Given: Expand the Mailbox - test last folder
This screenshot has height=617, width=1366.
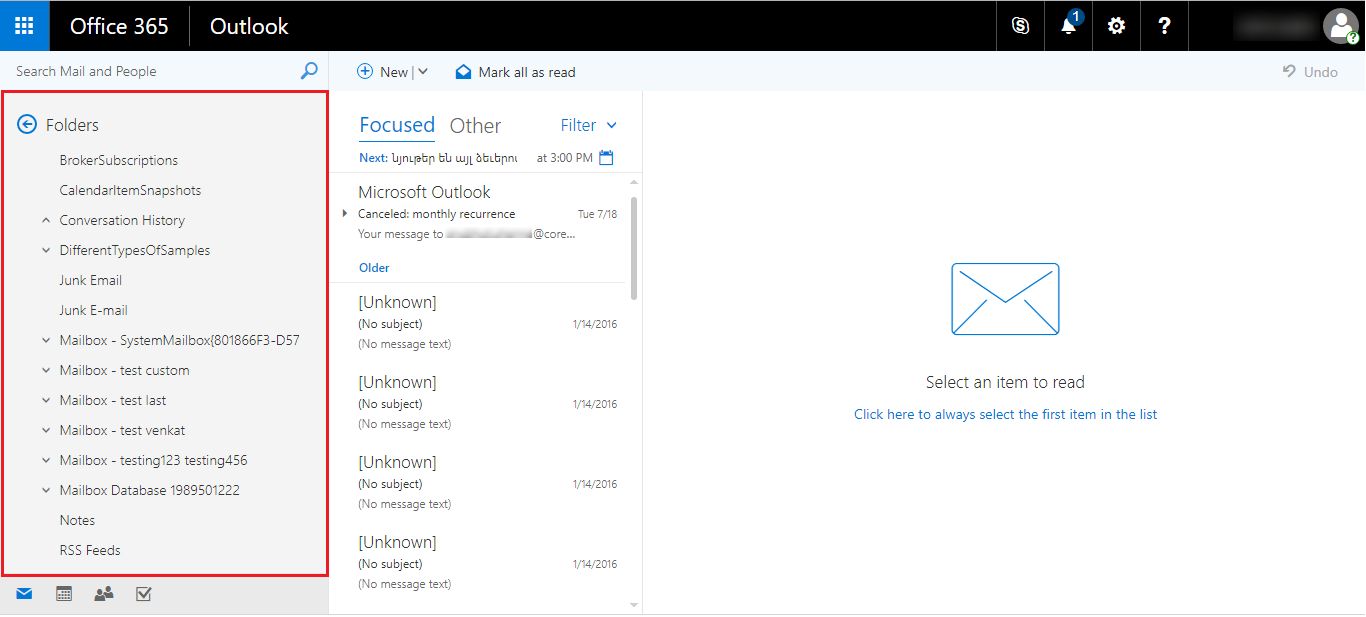Looking at the screenshot, I should [46, 400].
